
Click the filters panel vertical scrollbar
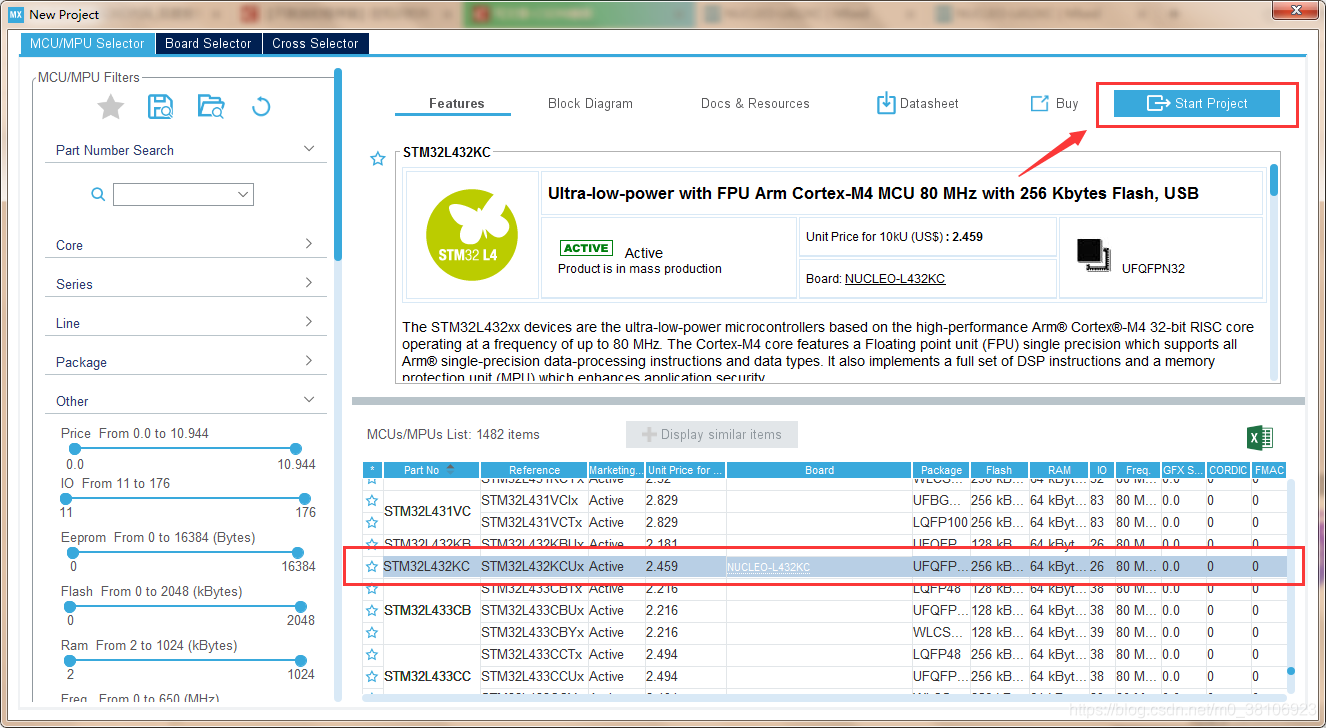tap(338, 165)
